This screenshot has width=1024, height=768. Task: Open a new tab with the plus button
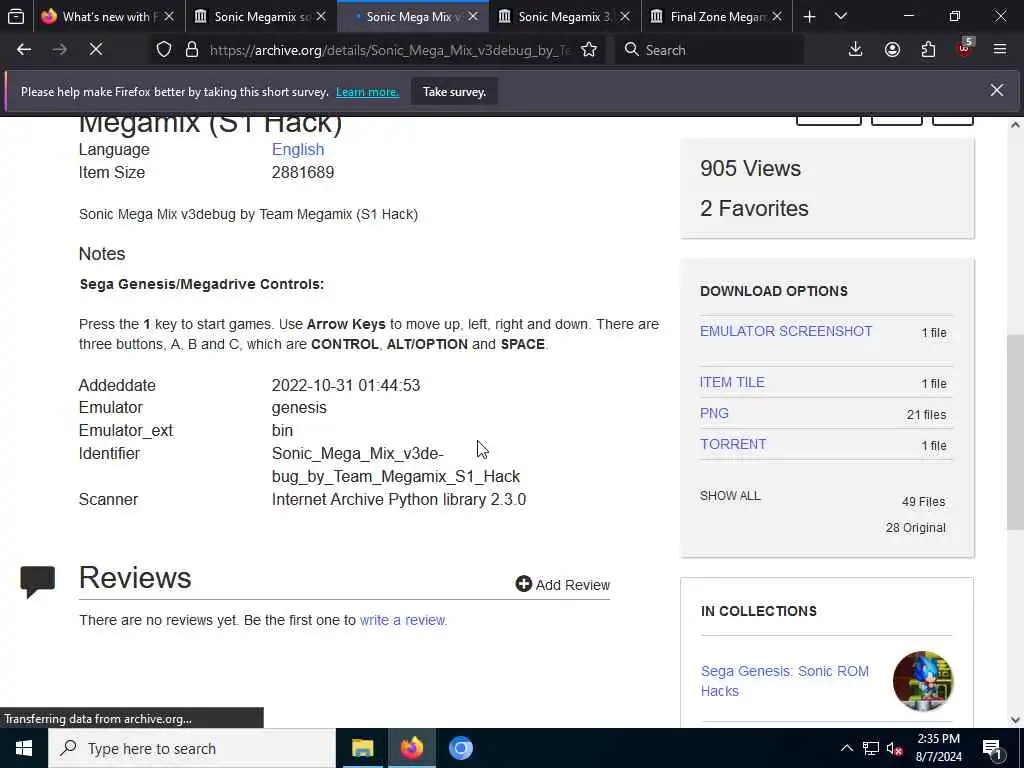(x=809, y=16)
